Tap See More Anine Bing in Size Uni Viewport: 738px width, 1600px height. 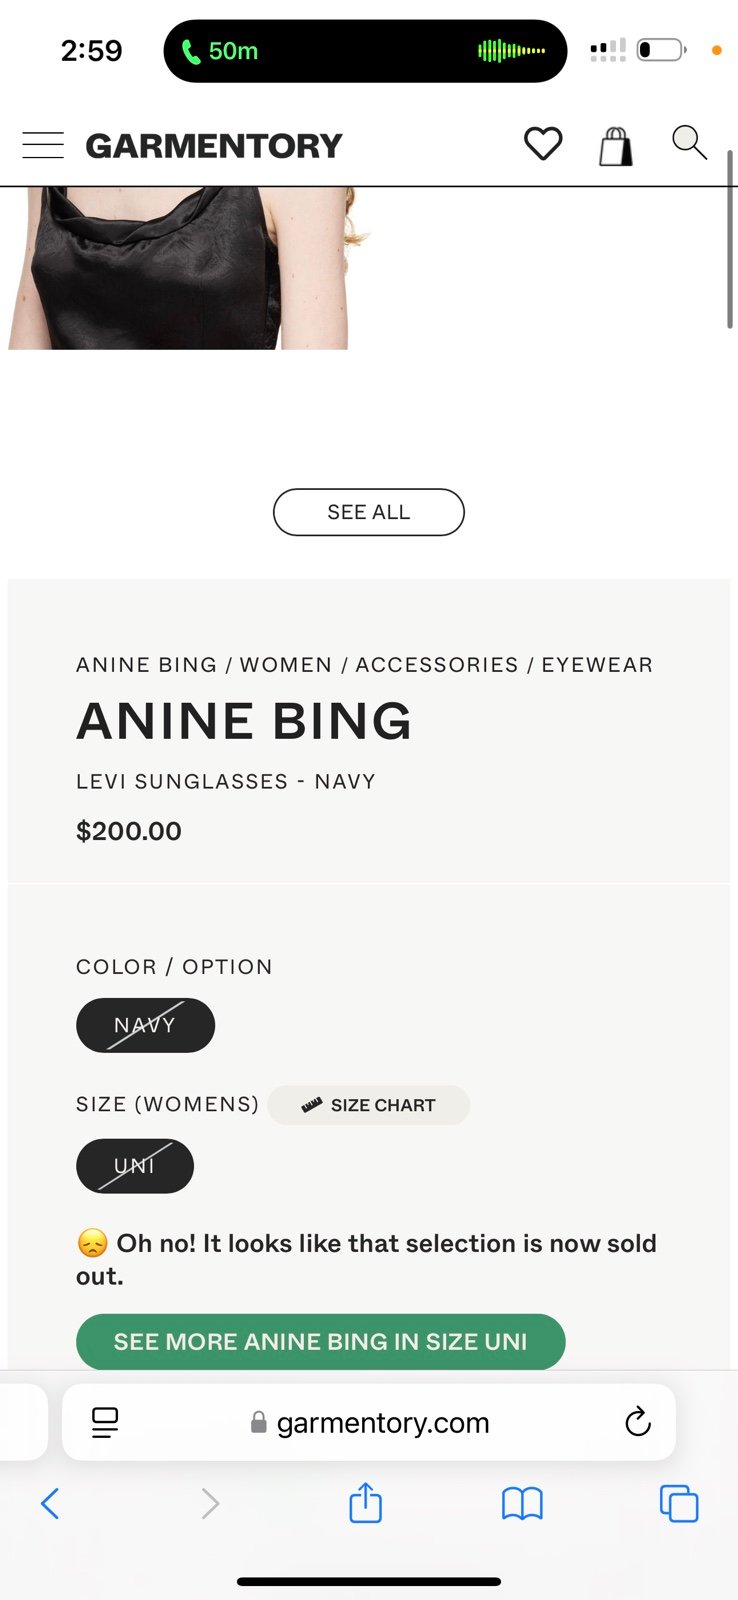click(x=321, y=1341)
